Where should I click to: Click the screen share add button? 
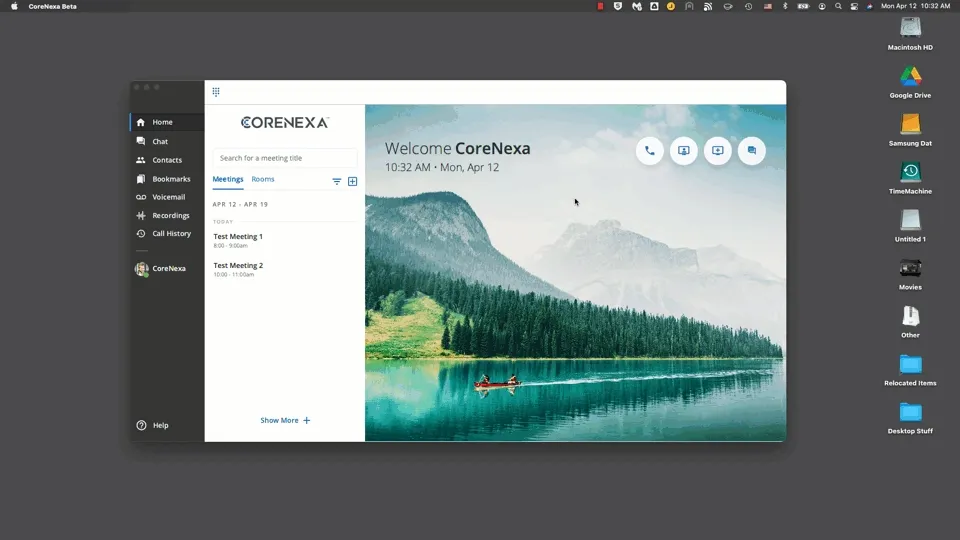tap(718, 151)
